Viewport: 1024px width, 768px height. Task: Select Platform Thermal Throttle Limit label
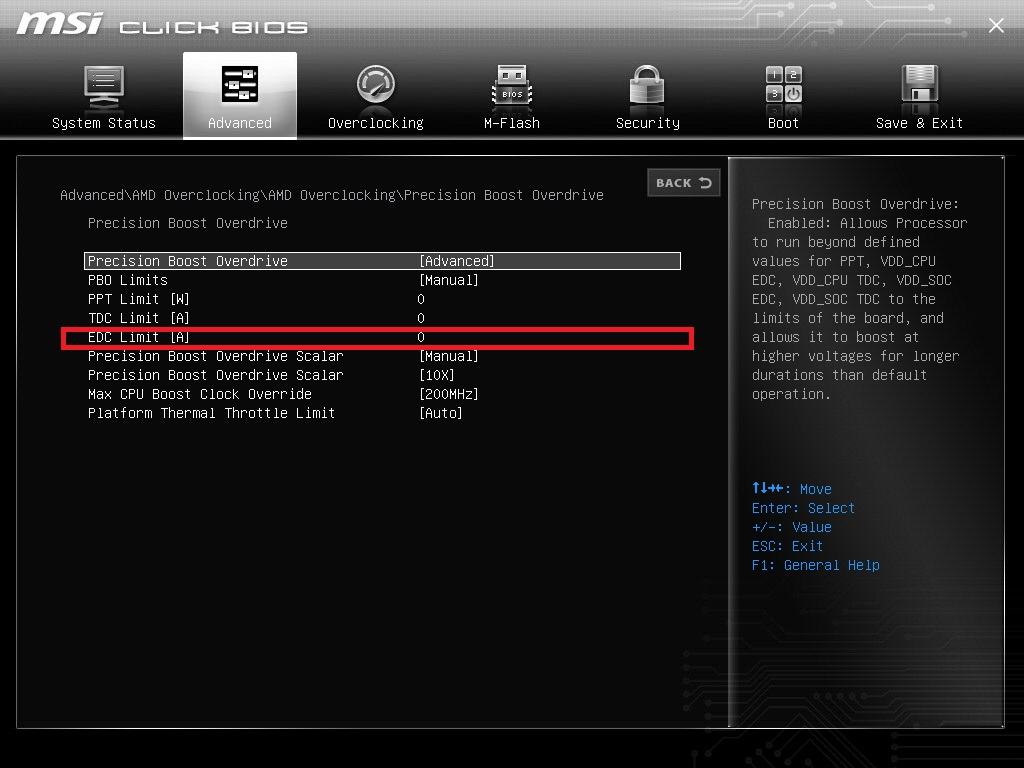[x=211, y=413]
